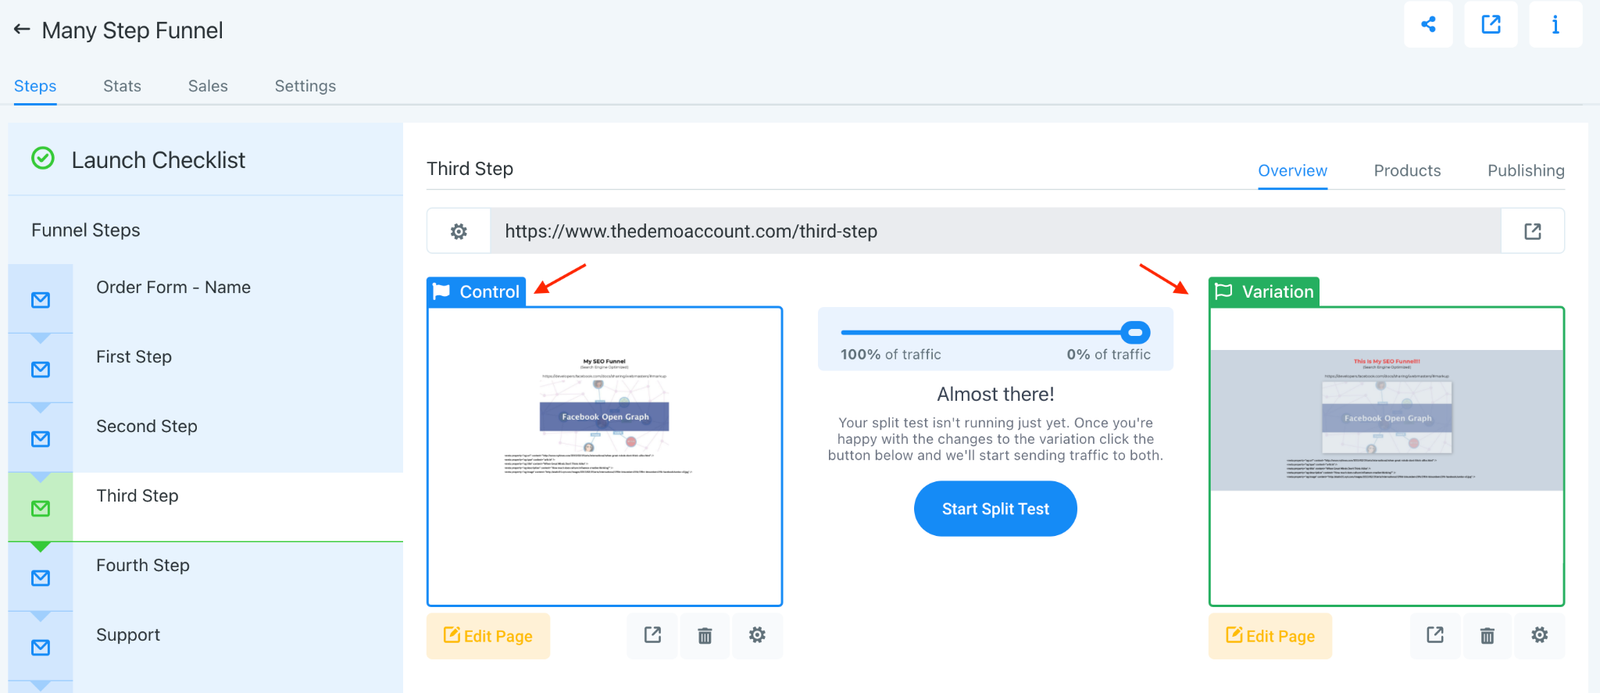
Task: Go to the Publishing tab
Action: pyautogui.click(x=1525, y=171)
